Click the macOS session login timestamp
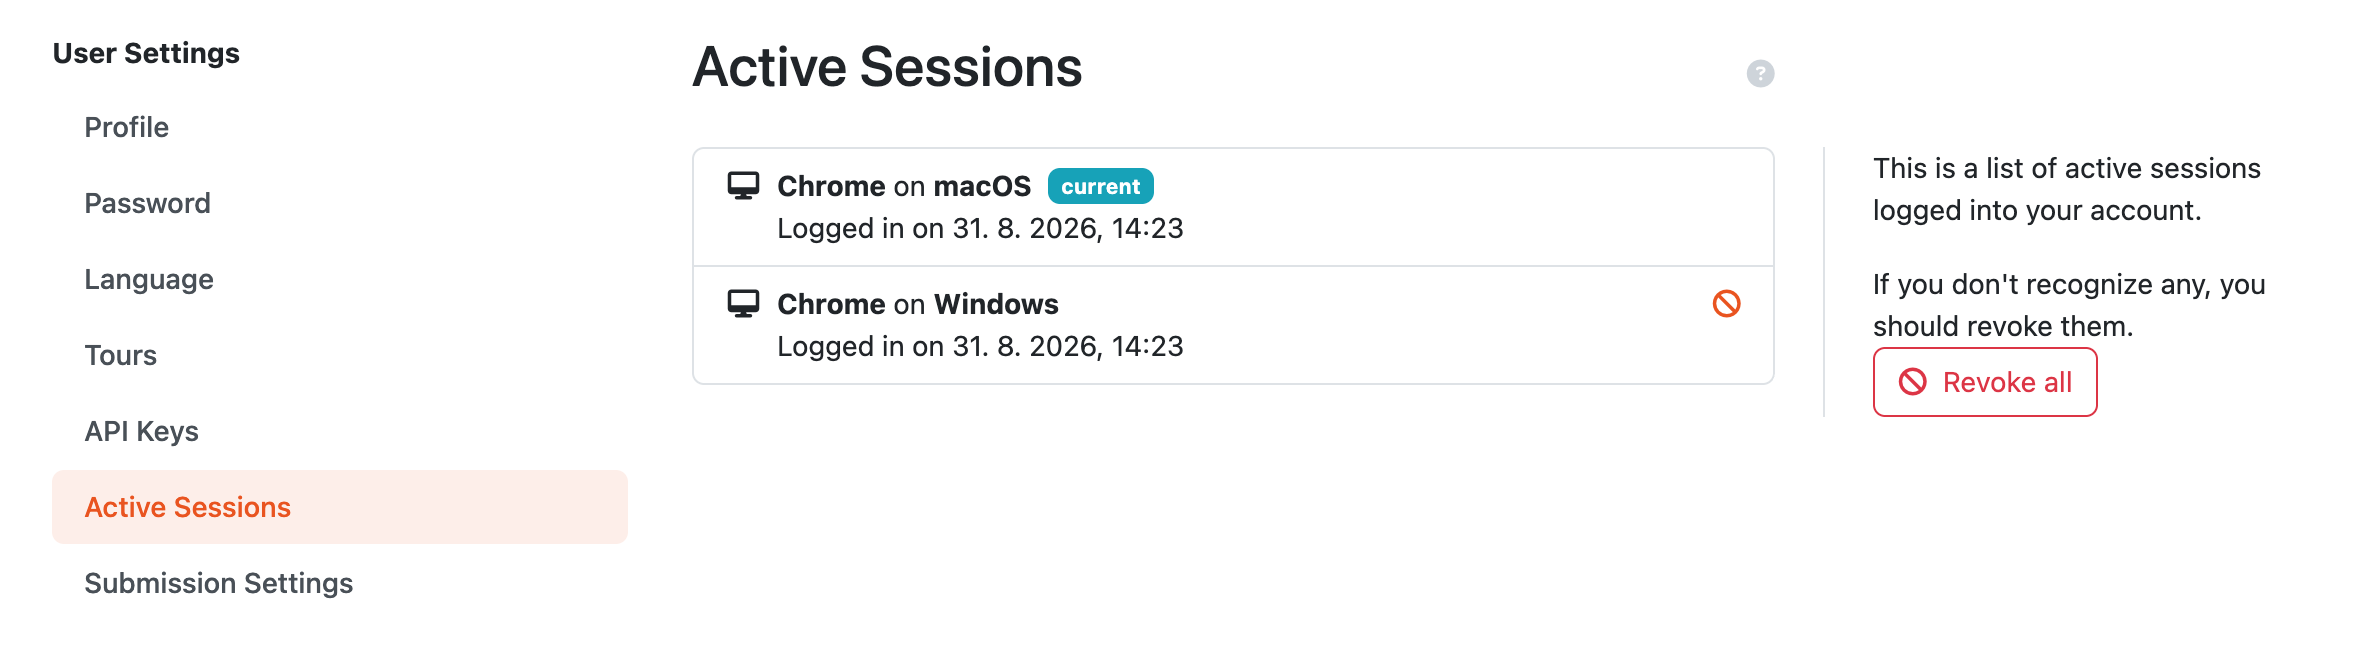Viewport: 2372px width, 654px height. click(x=980, y=228)
